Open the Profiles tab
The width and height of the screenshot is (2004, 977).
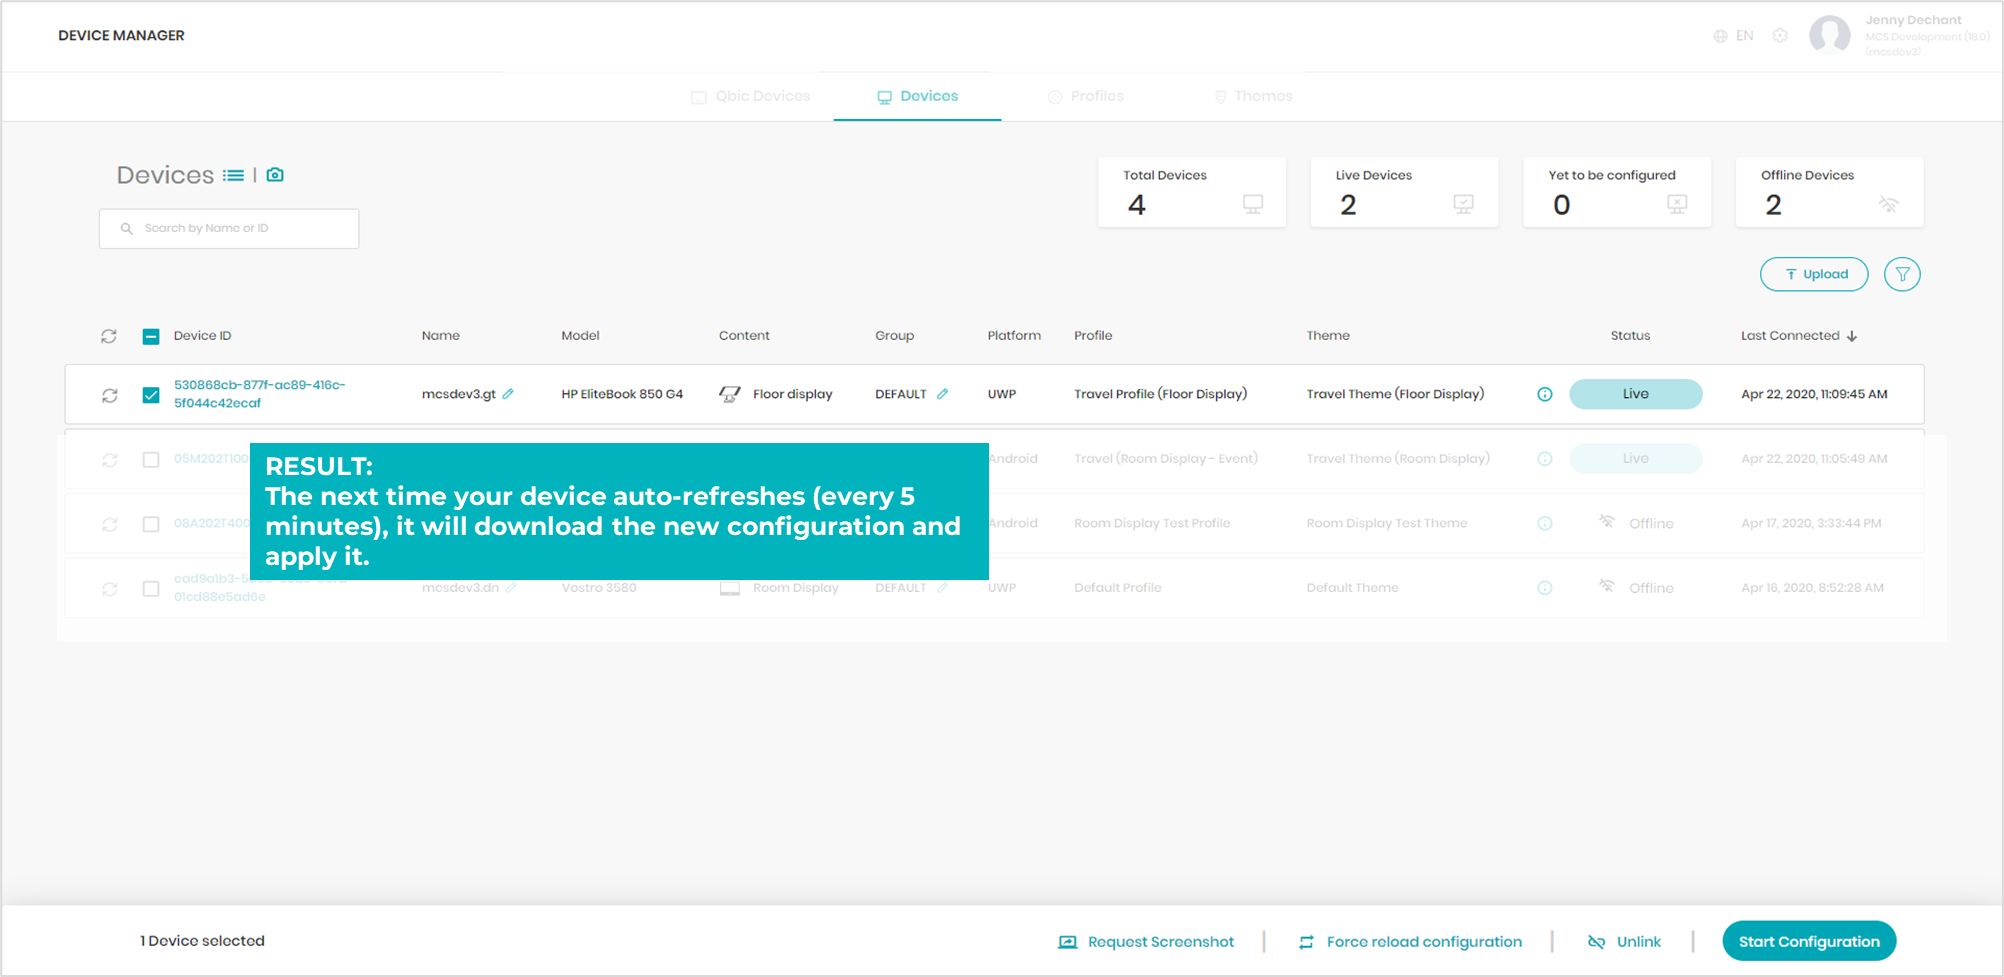1086,96
